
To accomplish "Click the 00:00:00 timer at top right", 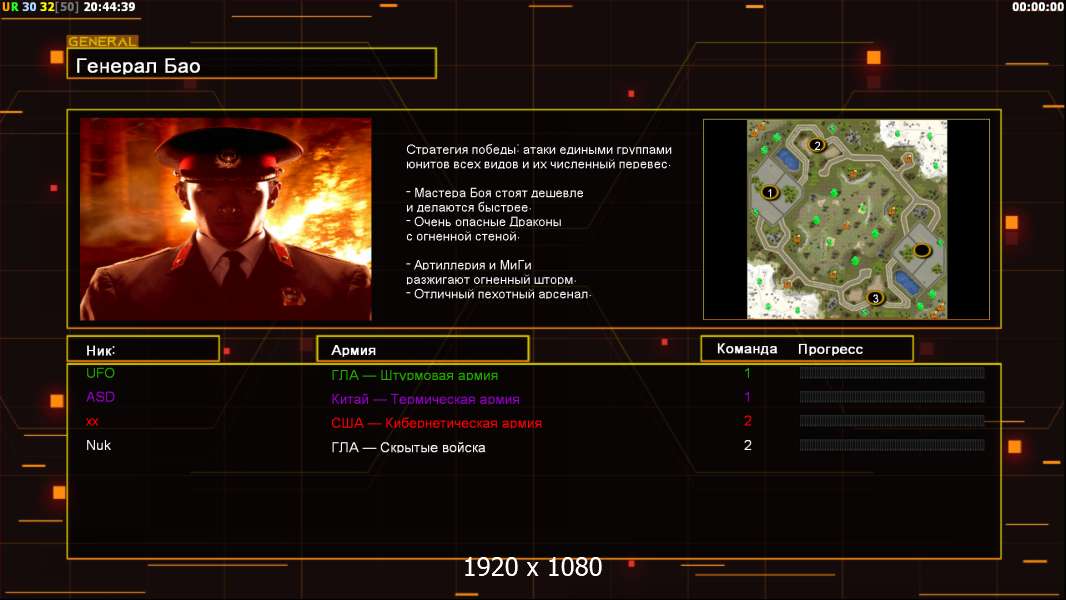I will pyautogui.click(x=1037, y=7).
